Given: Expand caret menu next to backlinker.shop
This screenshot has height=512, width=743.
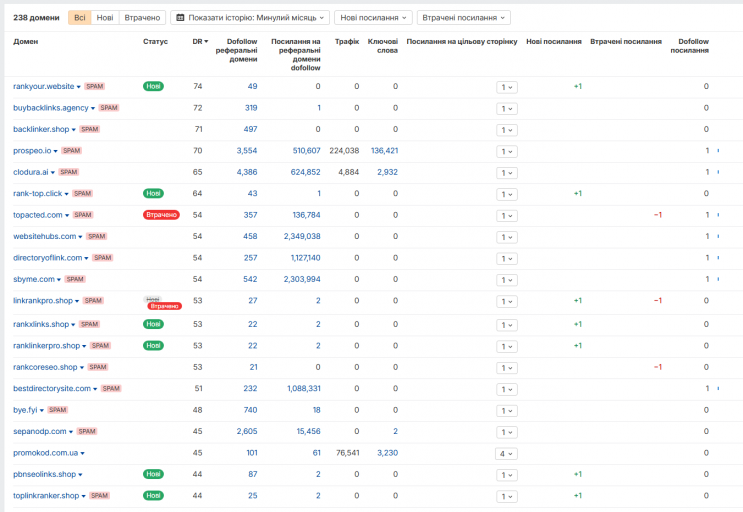Looking at the screenshot, I should pyautogui.click(x=73, y=130).
